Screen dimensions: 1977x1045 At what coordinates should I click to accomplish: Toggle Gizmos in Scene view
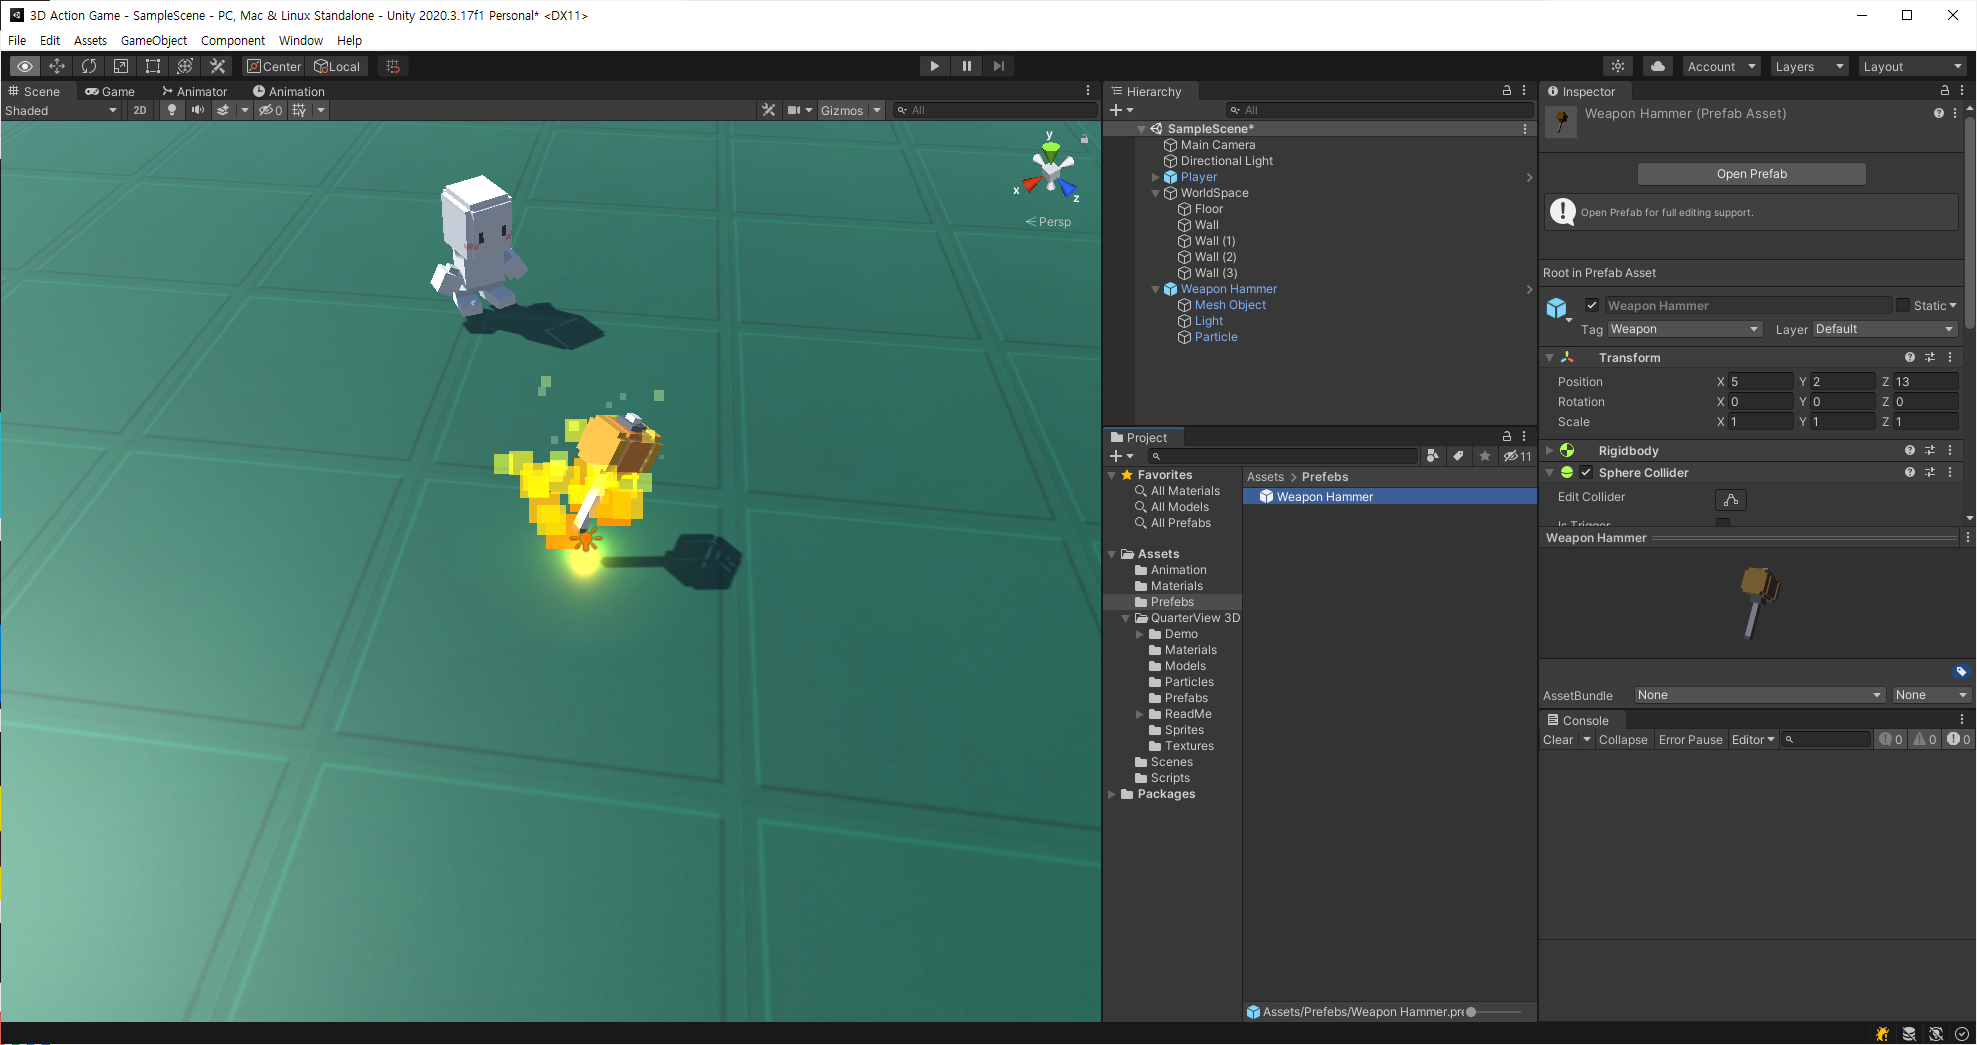click(842, 110)
